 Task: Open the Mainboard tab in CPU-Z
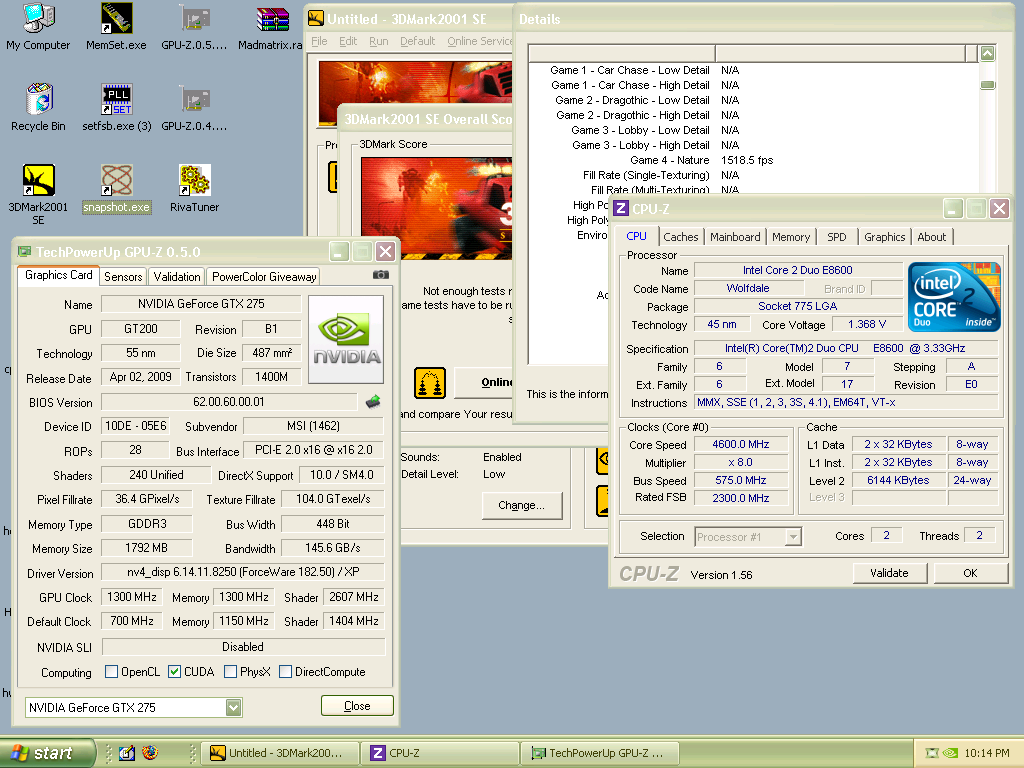coord(735,237)
